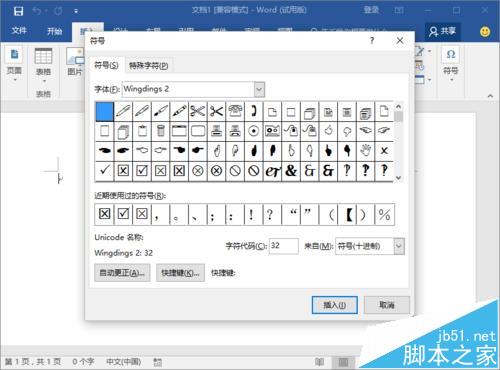This screenshot has width=500, height=370.
Task: Select the small x mark after the hand
Action: click(384, 151)
